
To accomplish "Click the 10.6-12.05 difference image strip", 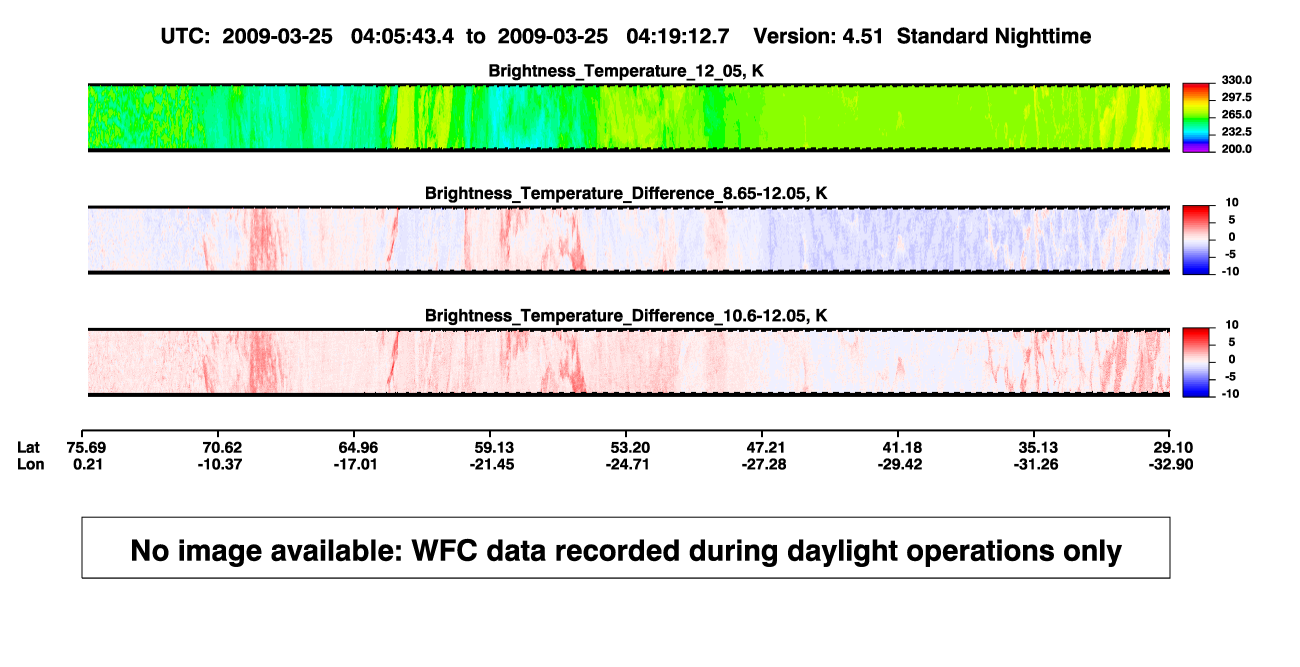I will click(629, 362).
